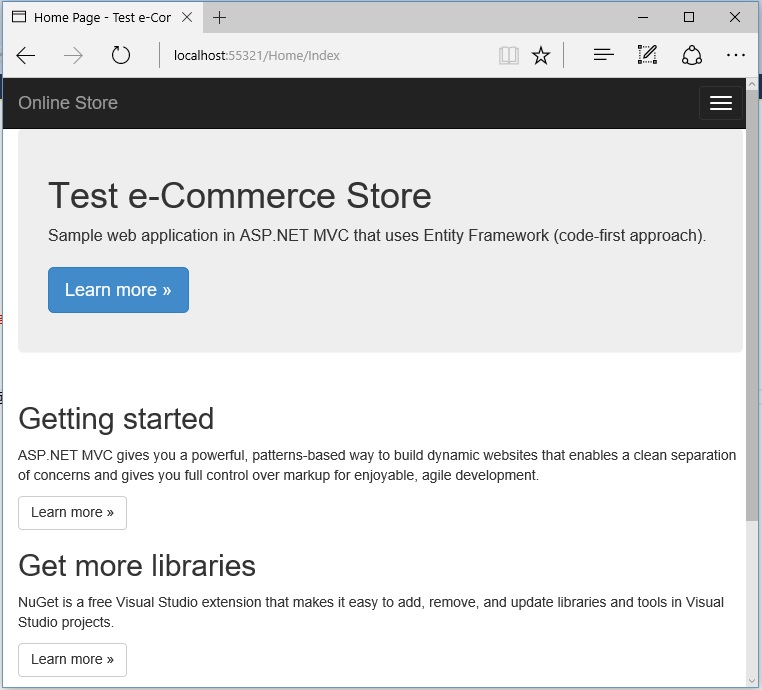Click the scrollbar down arrow

752,681
